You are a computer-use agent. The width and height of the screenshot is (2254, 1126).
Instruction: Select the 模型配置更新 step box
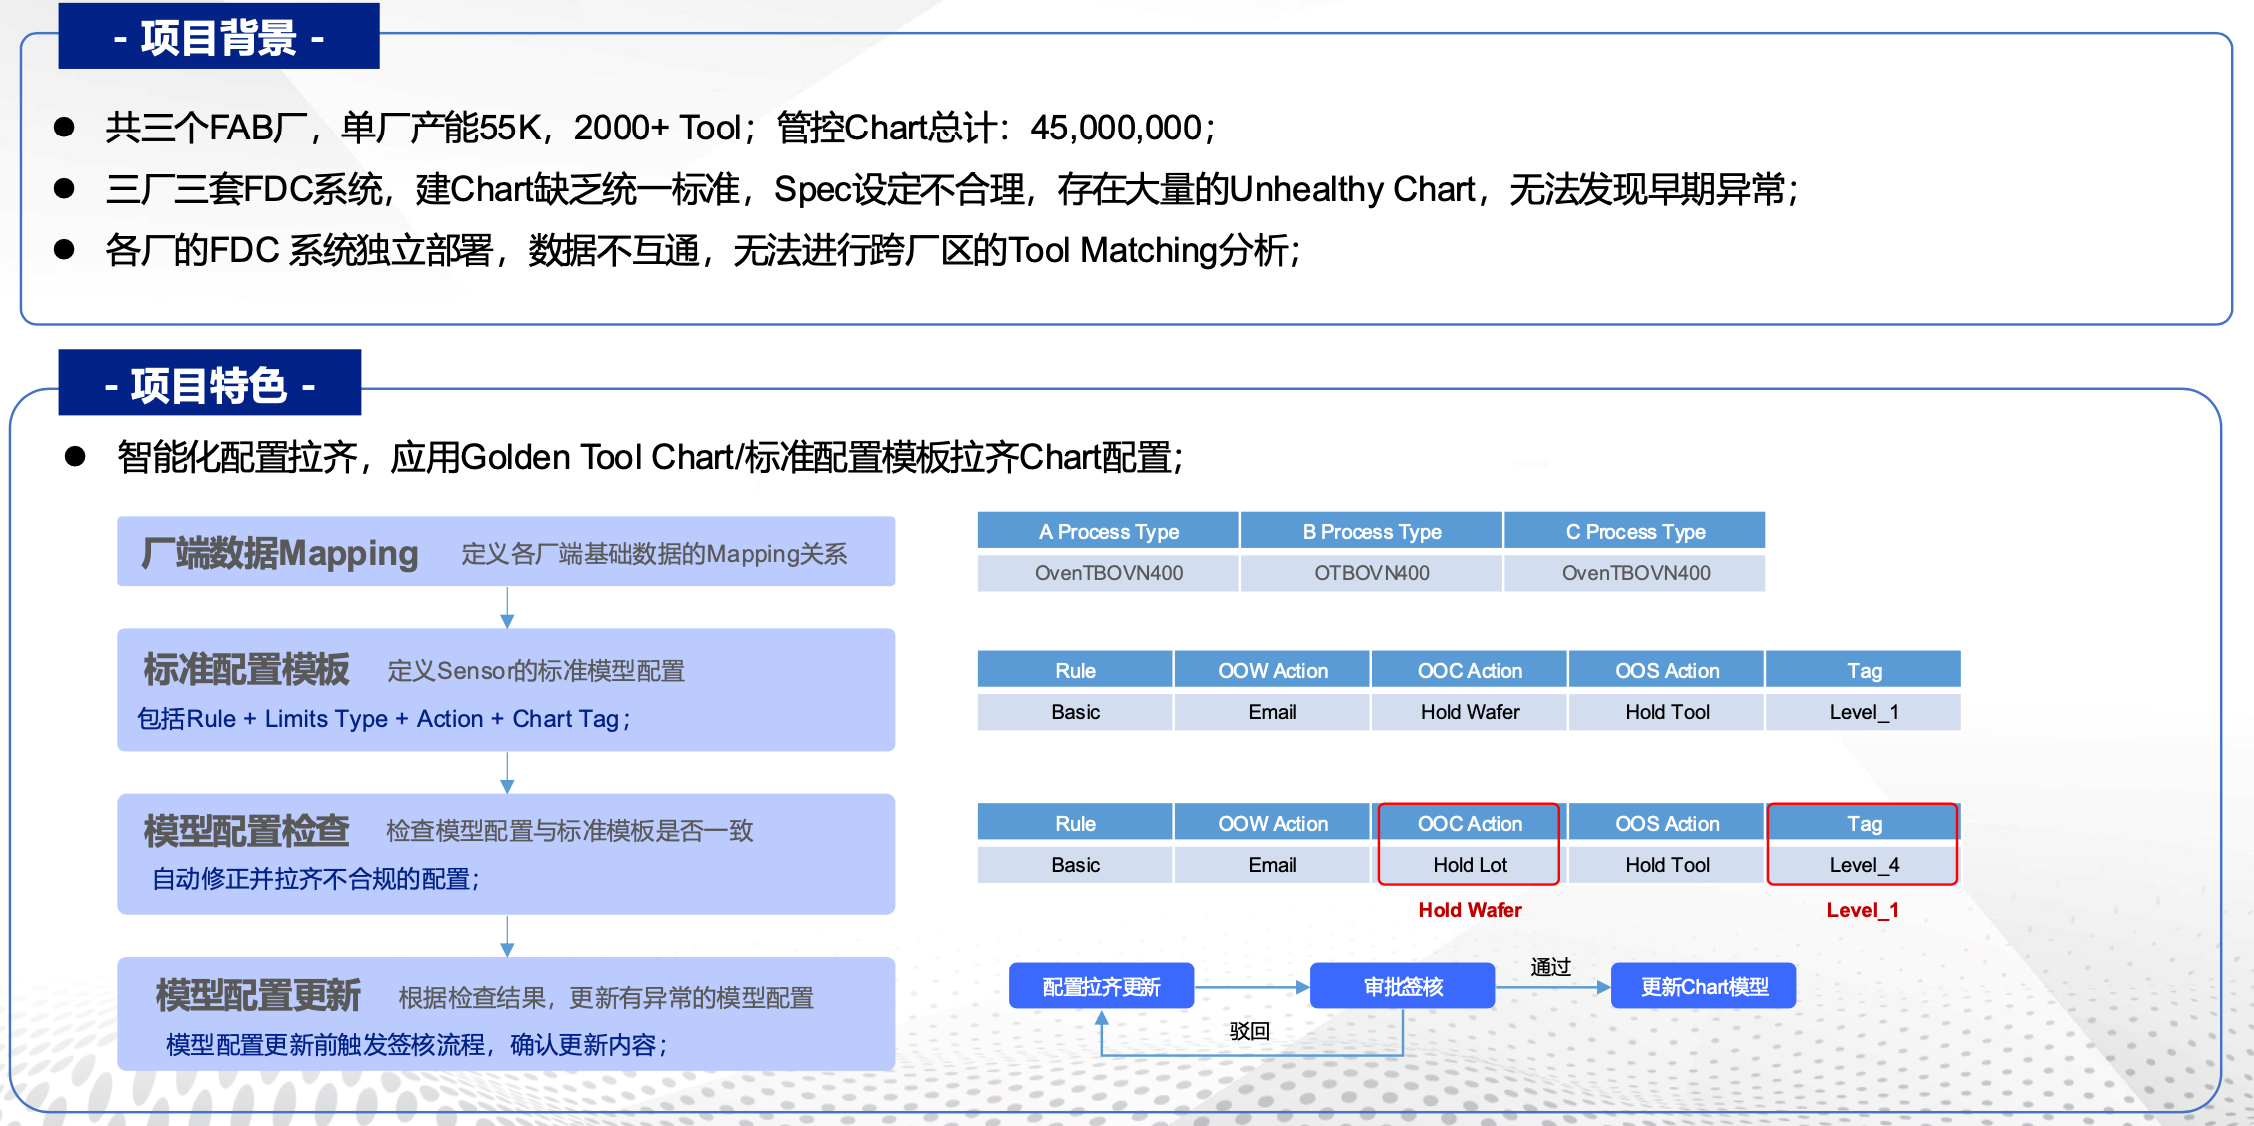click(x=505, y=1015)
